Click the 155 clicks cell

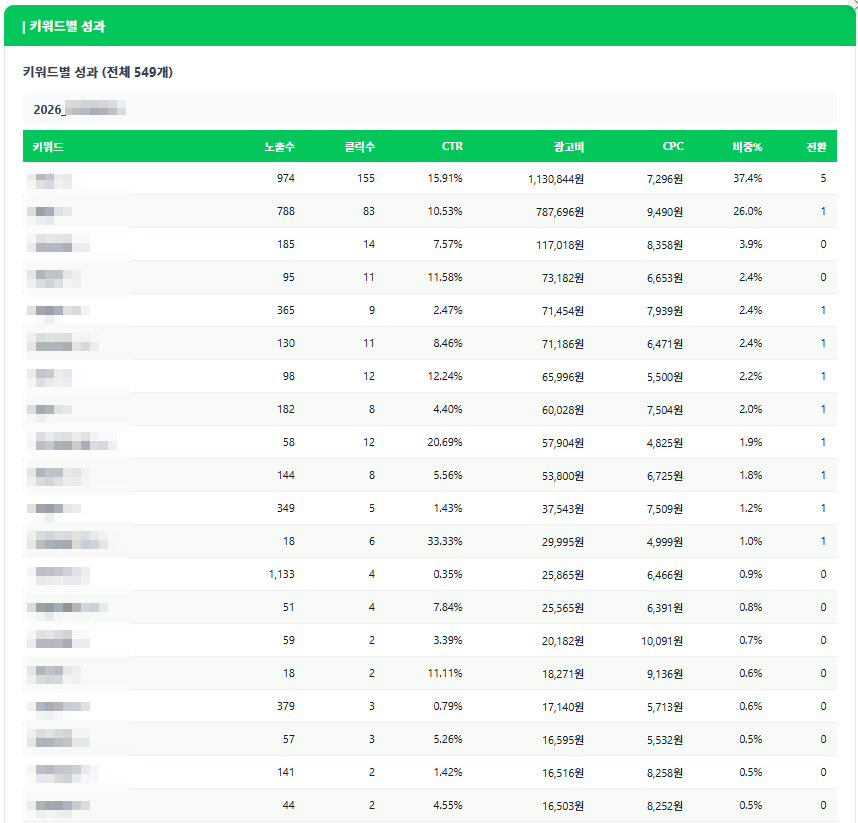pyautogui.click(x=366, y=178)
